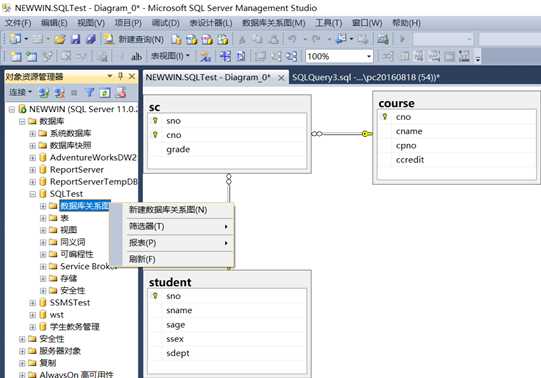The height and width of the screenshot is (378, 541).
Task: Click the primary key icon beside sc sno
Action: (x=155, y=121)
